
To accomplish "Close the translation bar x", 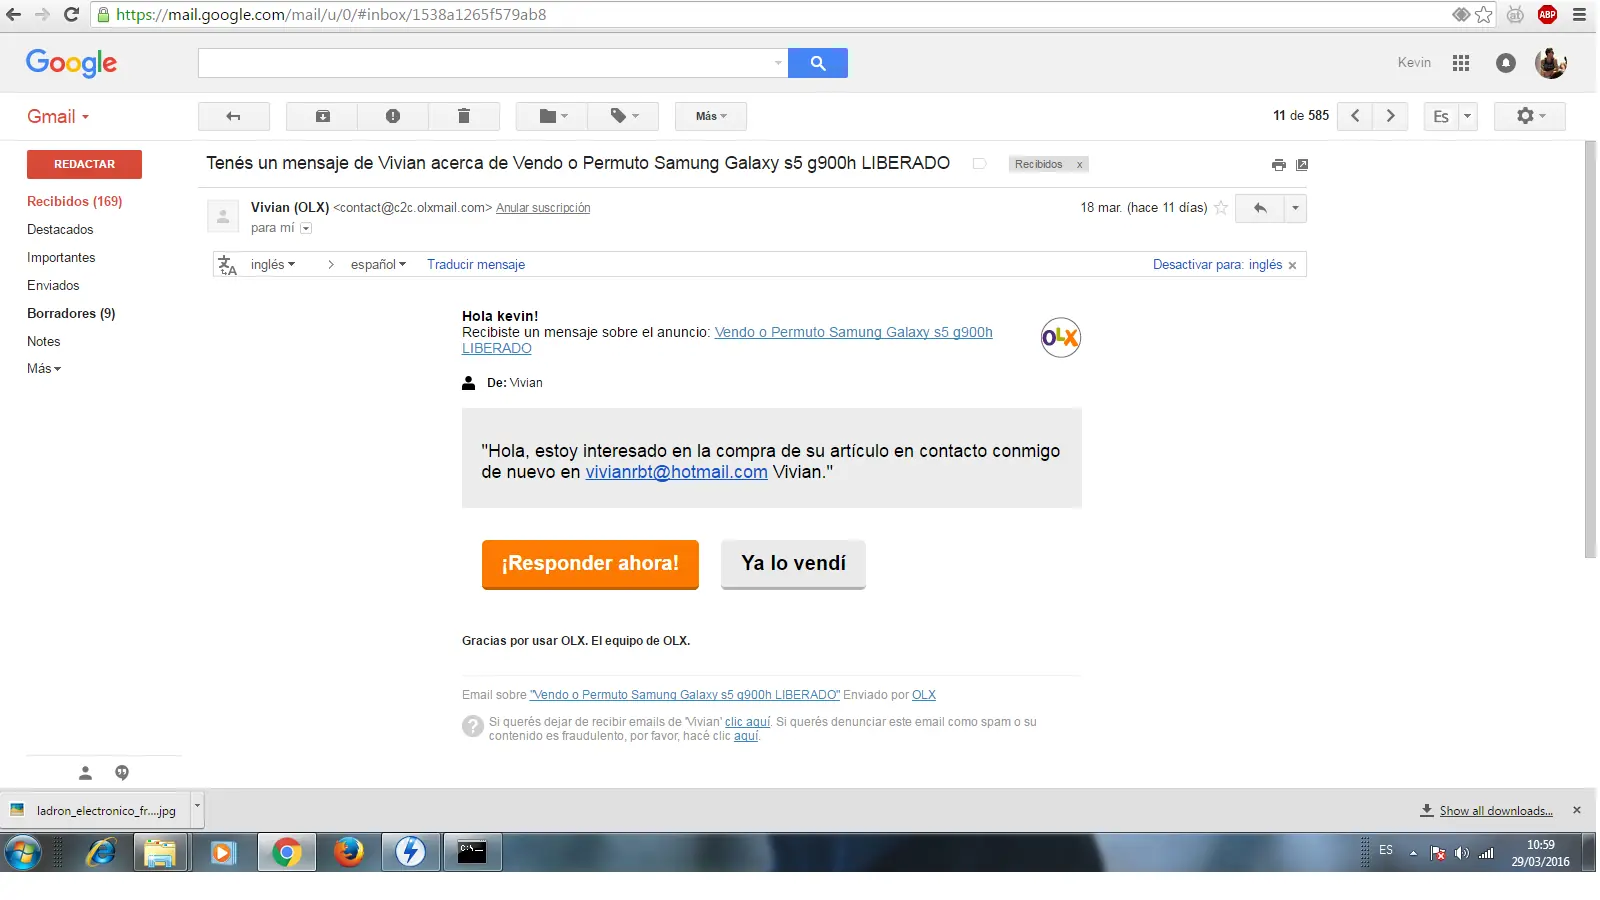I will tap(1292, 265).
